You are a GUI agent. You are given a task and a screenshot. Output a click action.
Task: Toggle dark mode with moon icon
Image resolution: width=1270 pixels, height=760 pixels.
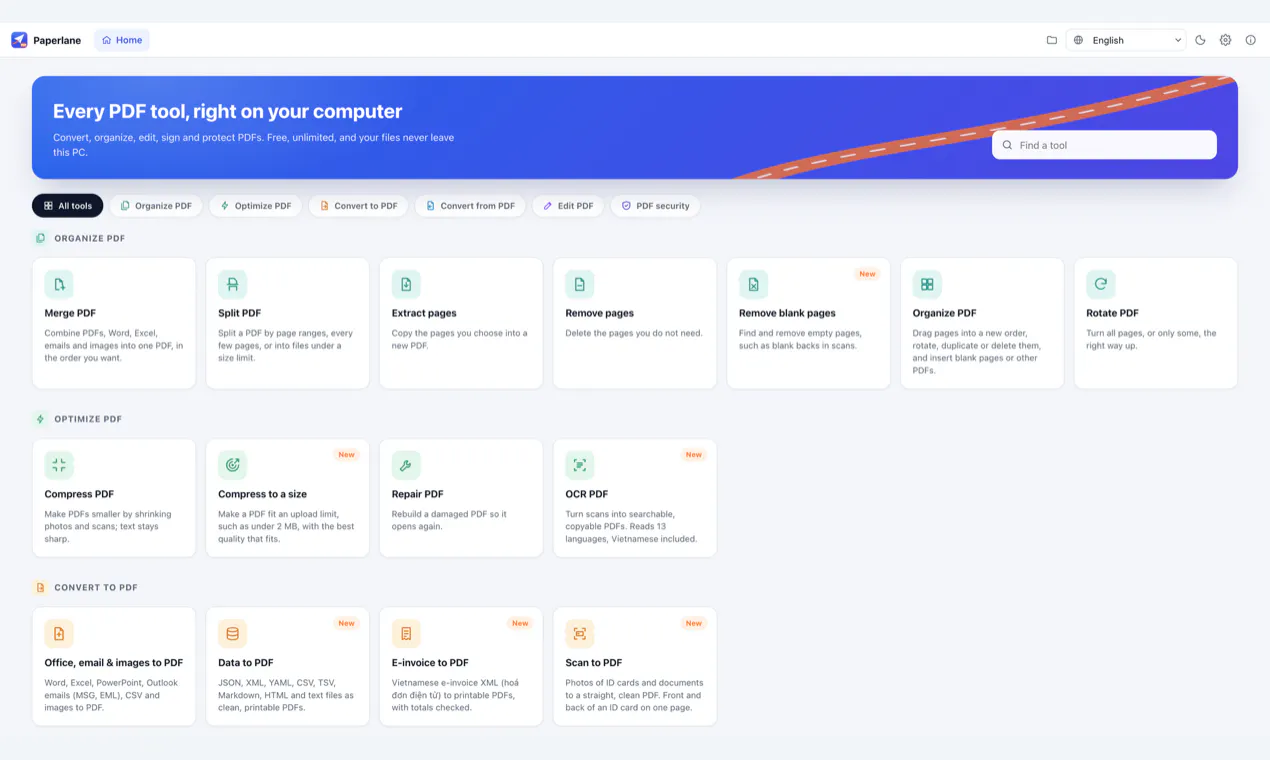pos(1201,40)
